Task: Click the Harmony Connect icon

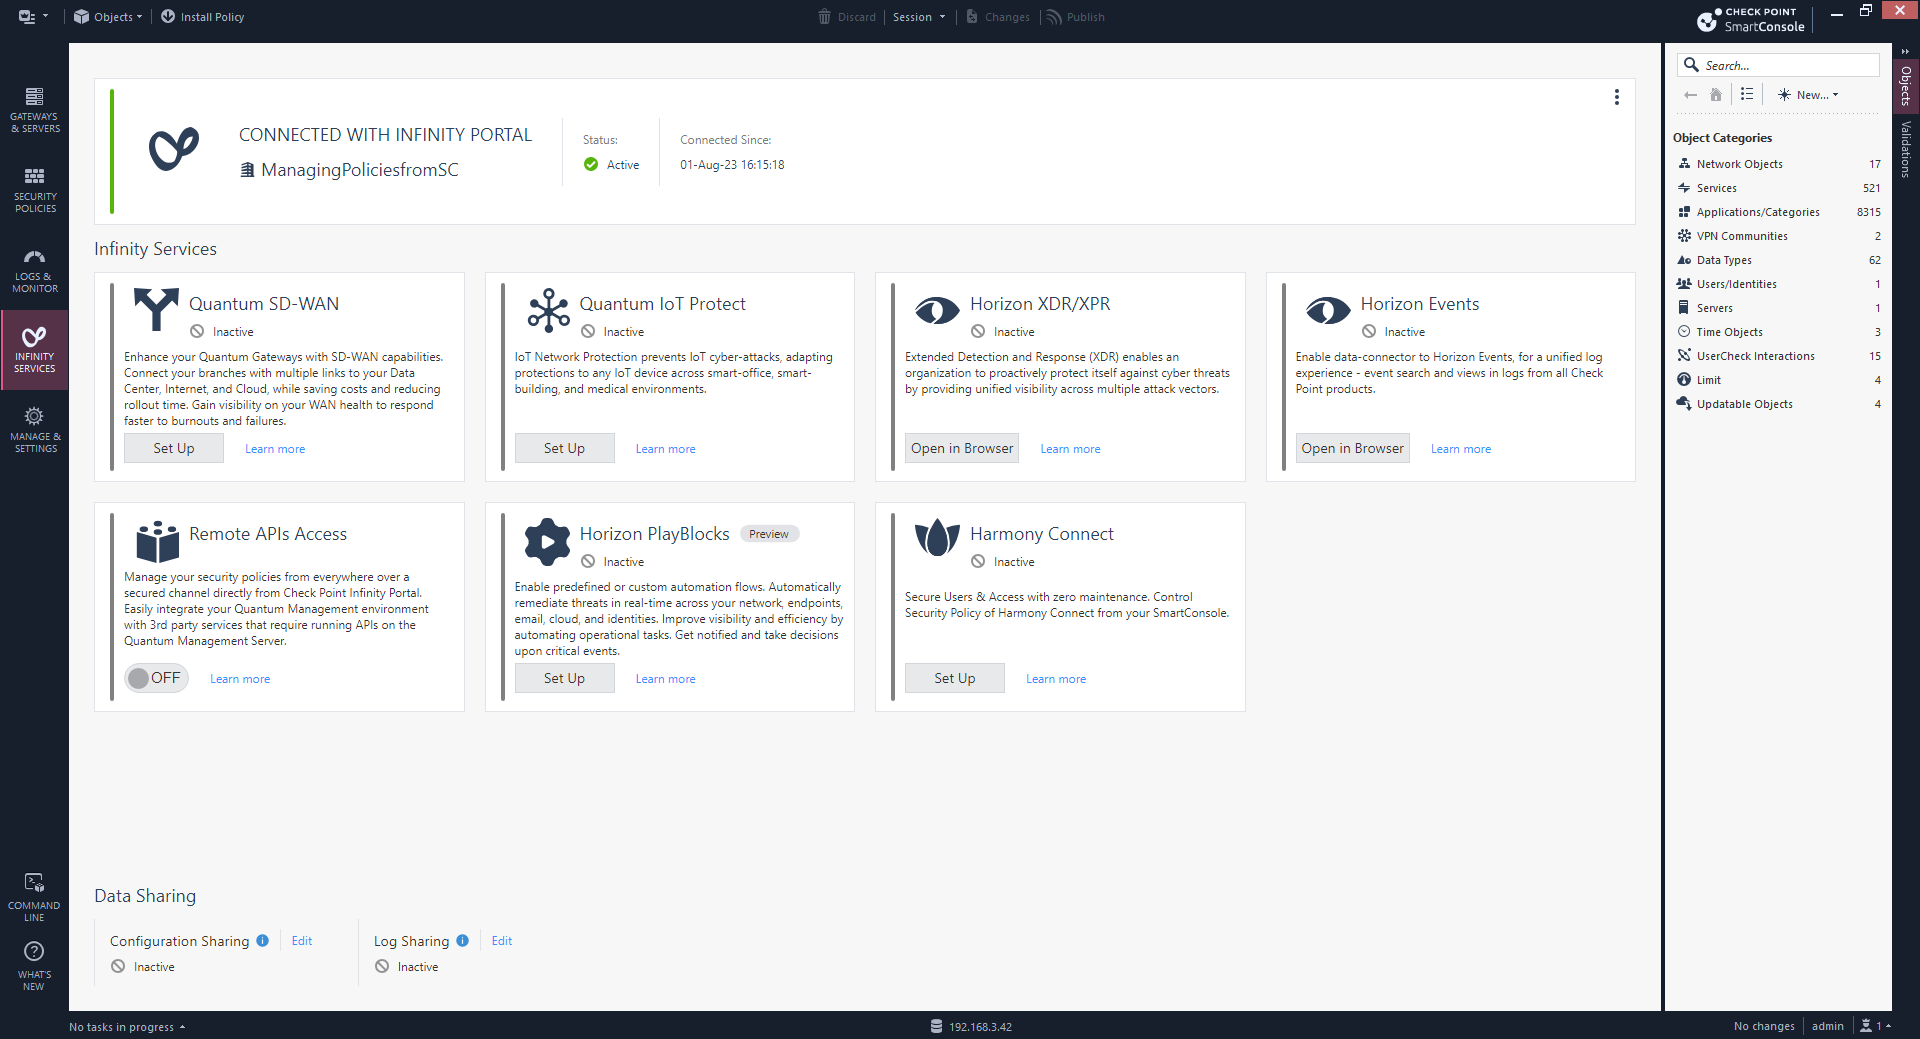Action: [x=937, y=538]
